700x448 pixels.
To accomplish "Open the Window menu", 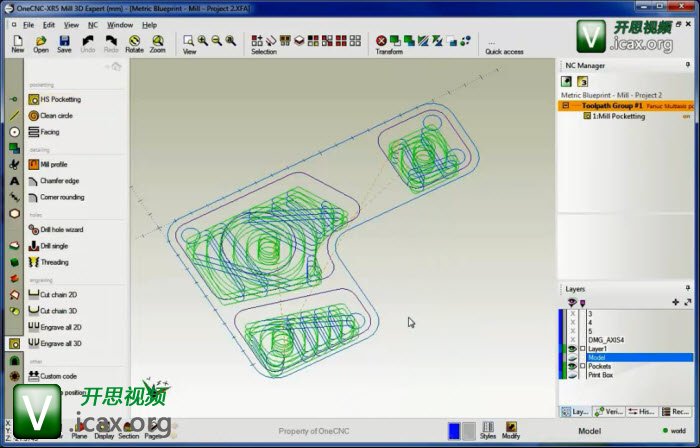I will pos(120,25).
